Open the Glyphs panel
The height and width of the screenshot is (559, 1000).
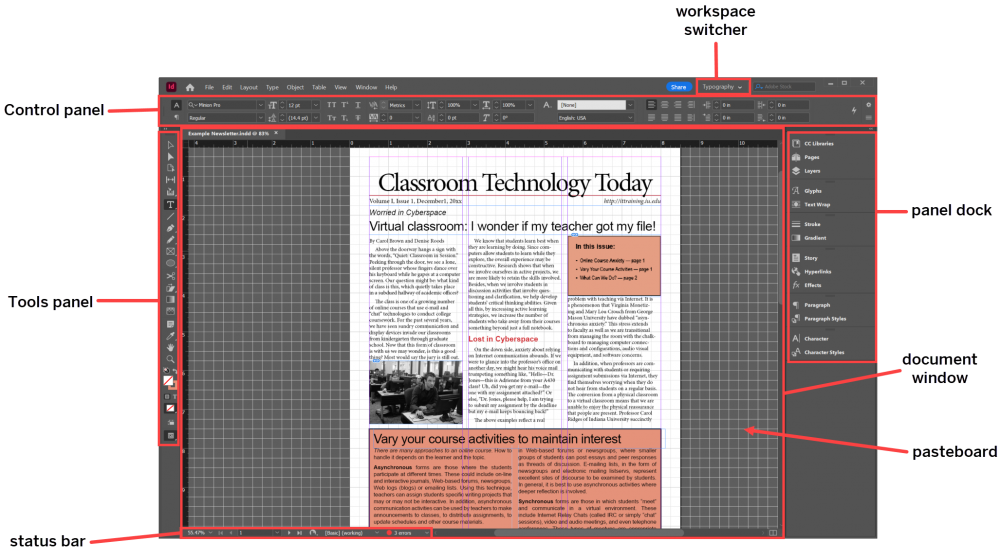(x=814, y=190)
